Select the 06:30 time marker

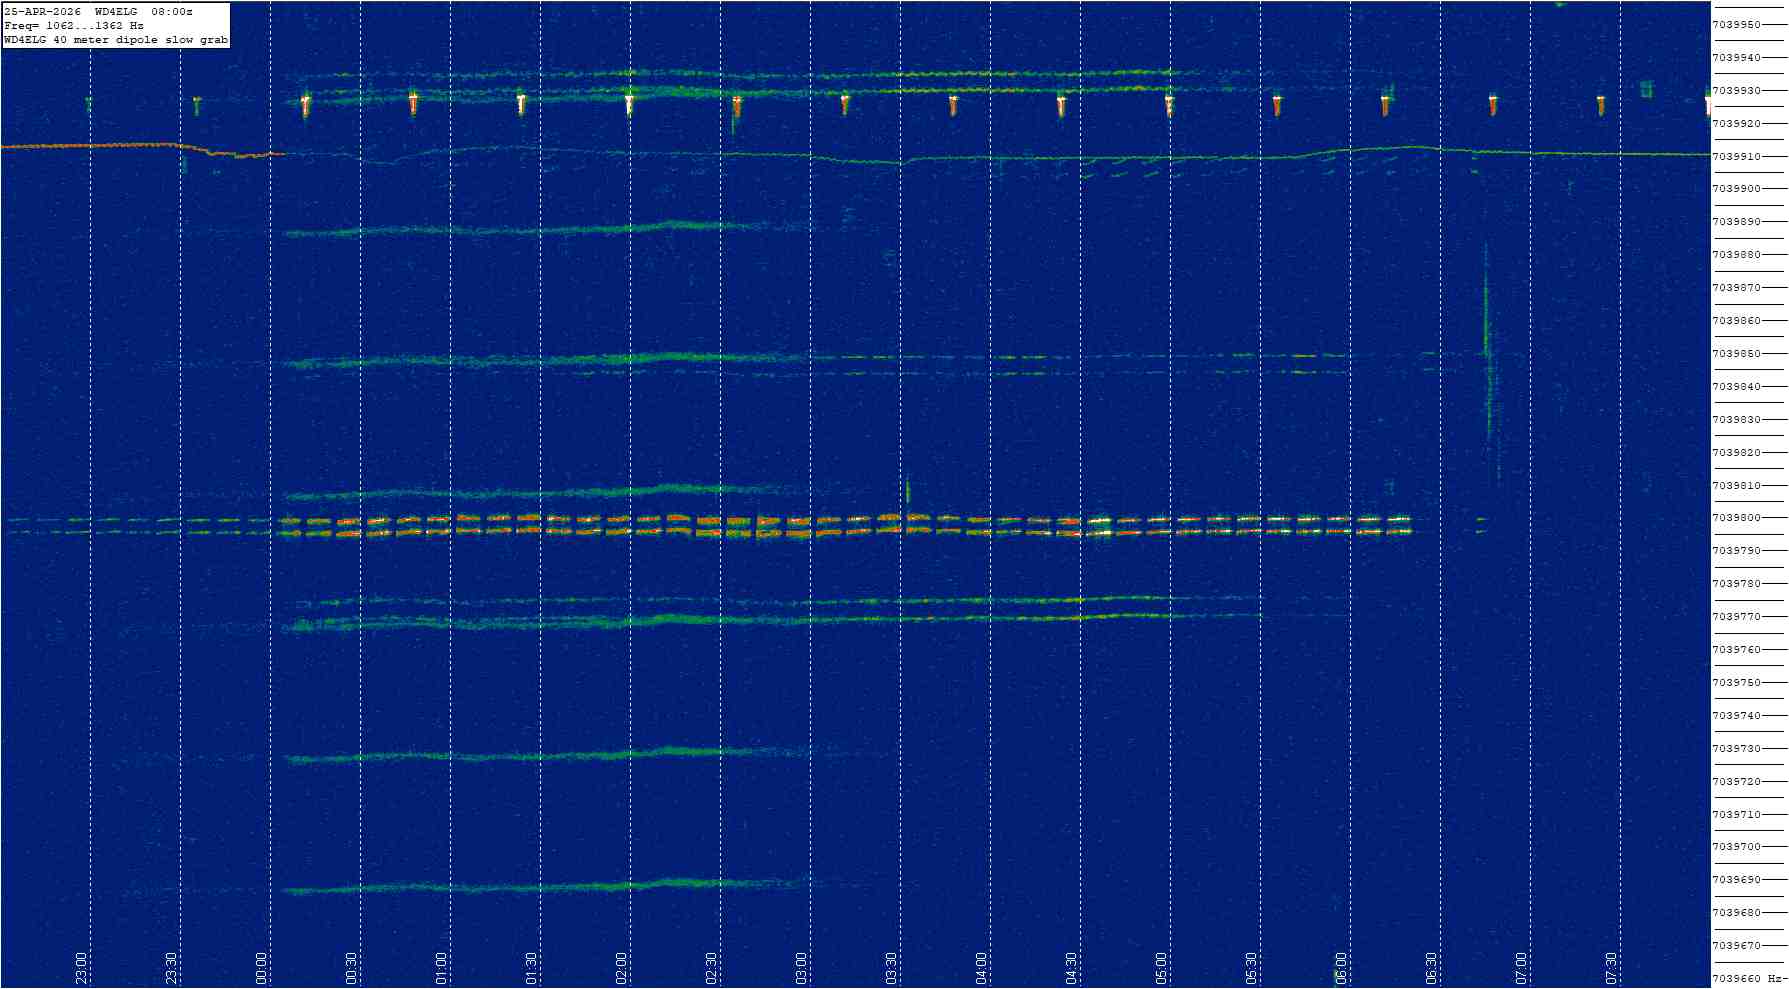pyautogui.click(x=1431, y=968)
